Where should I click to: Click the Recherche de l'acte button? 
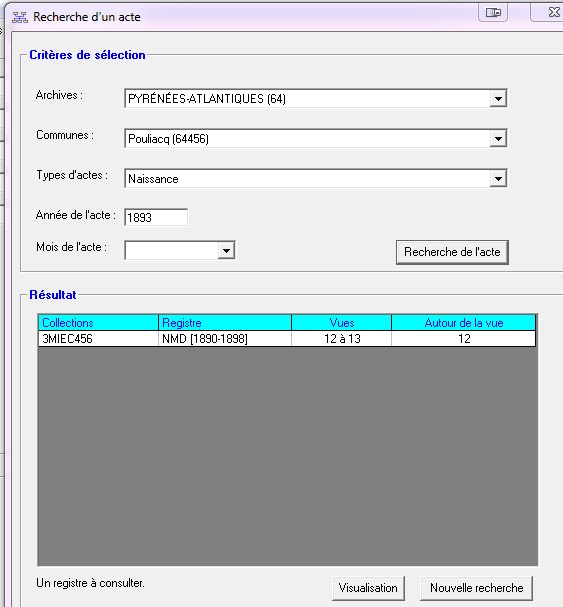[452, 252]
